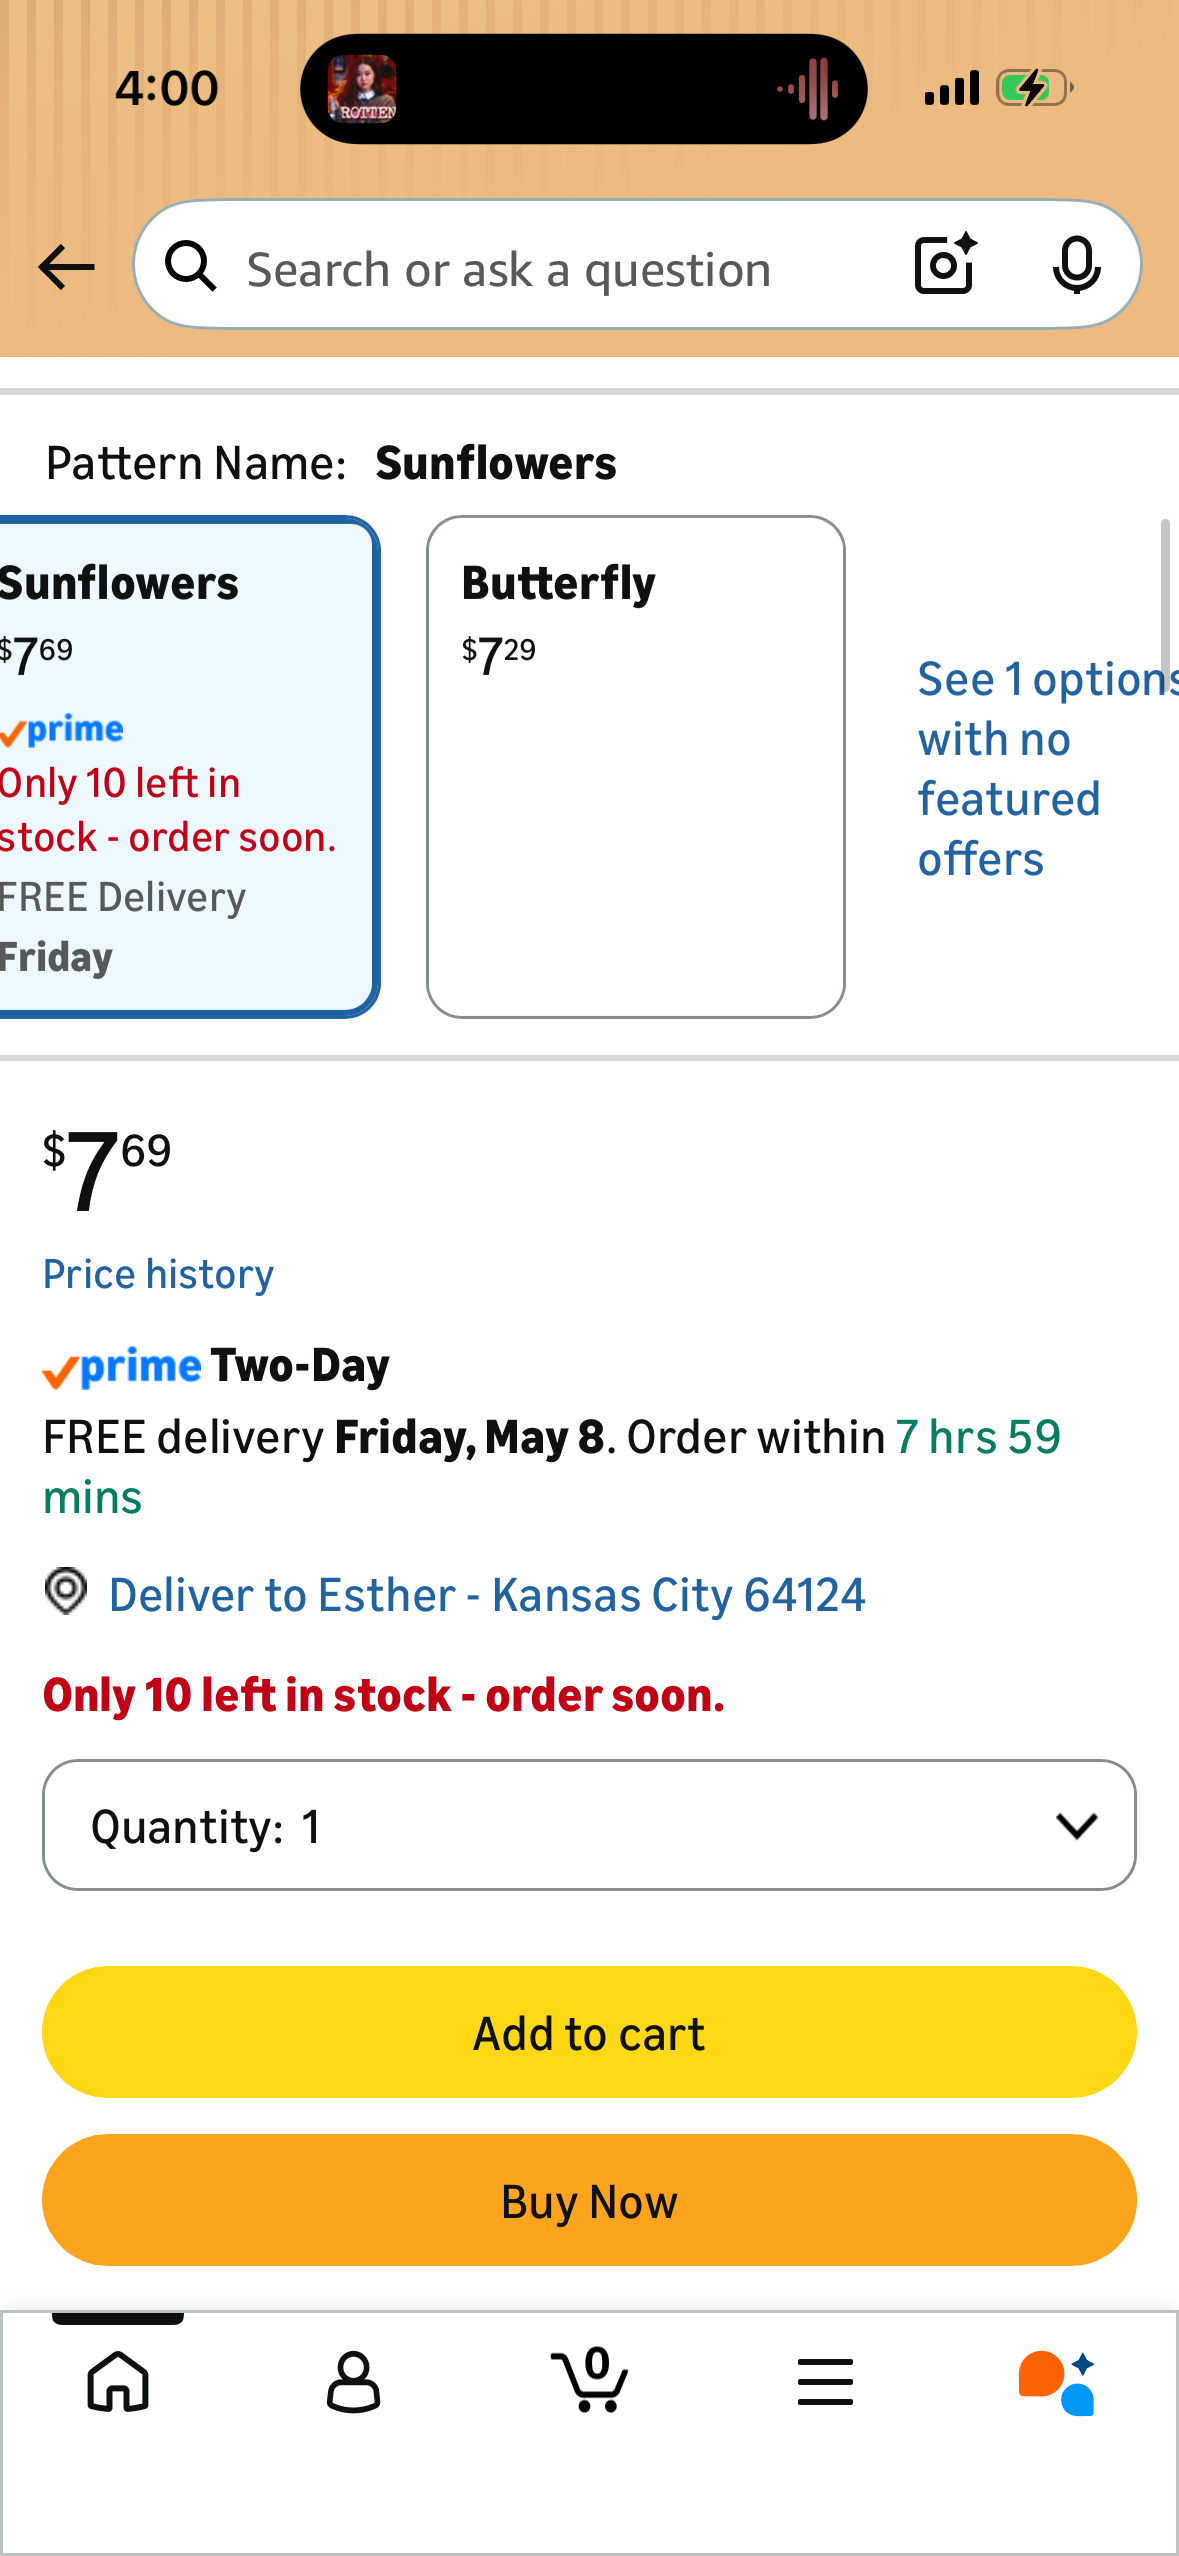
Task: Click See 1 options with no featured offers
Action: pyautogui.click(x=1046, y=769)
